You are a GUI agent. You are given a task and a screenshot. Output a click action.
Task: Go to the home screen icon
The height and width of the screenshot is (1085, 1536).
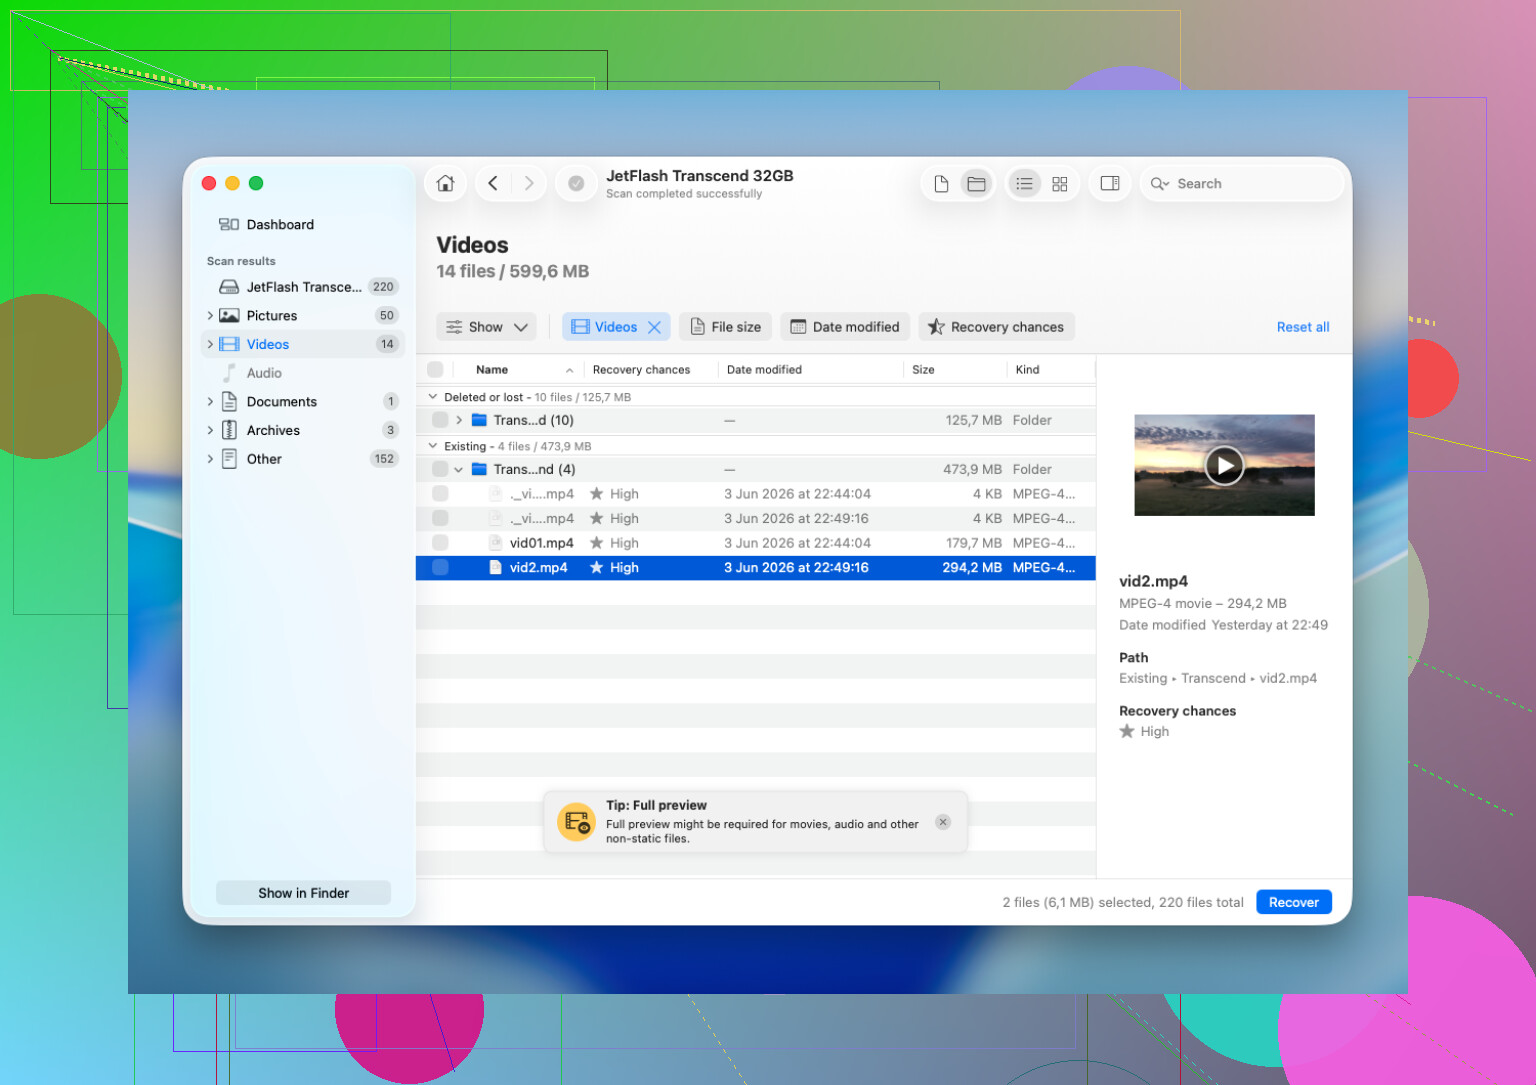pyautogui.click(x=446, y=183)
